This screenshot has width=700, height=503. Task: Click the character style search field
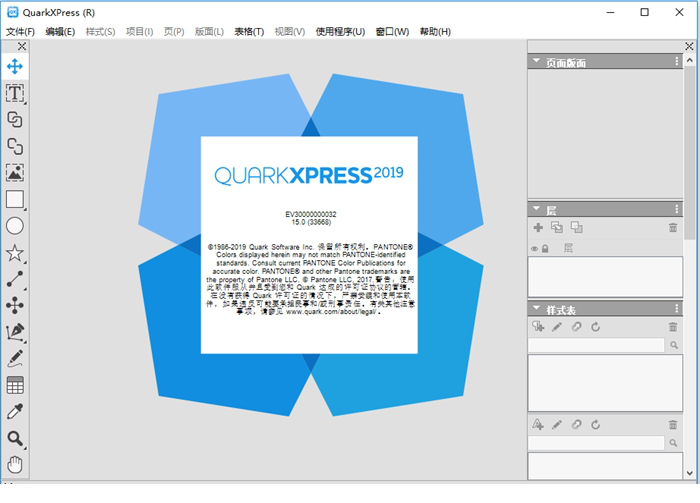point(596,443)
